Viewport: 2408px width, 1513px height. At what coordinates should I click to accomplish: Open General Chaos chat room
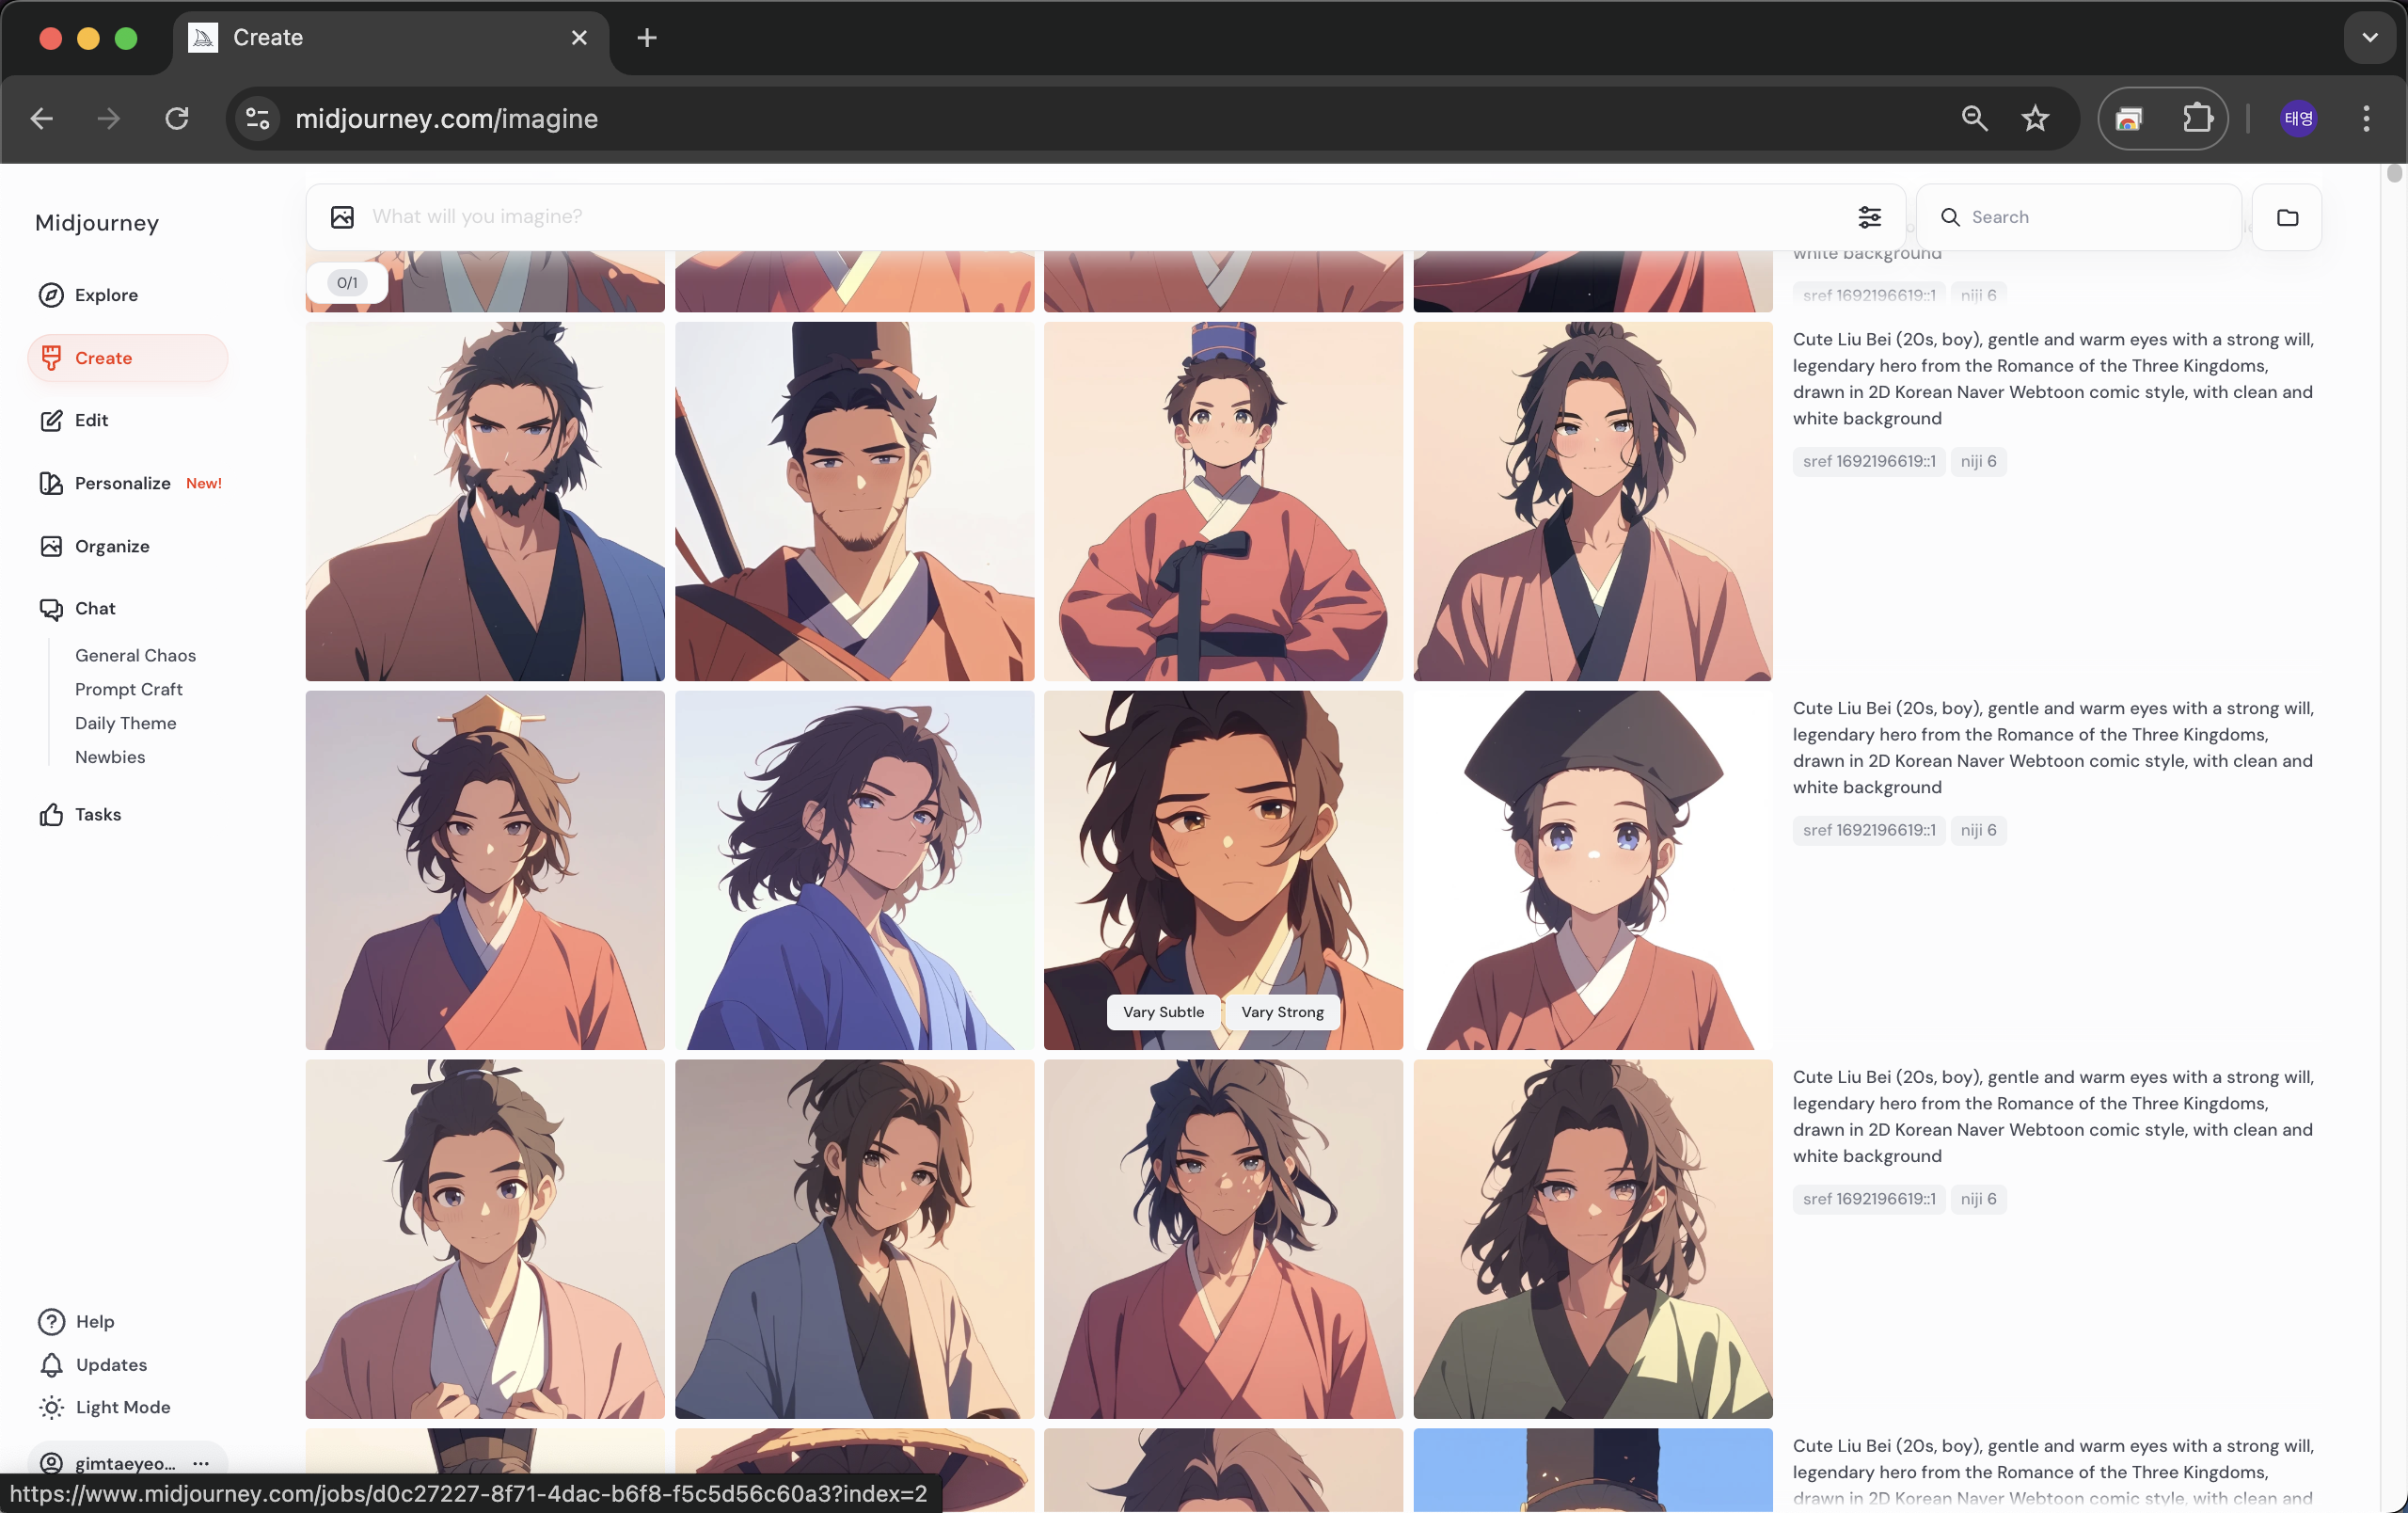point(135,655)
